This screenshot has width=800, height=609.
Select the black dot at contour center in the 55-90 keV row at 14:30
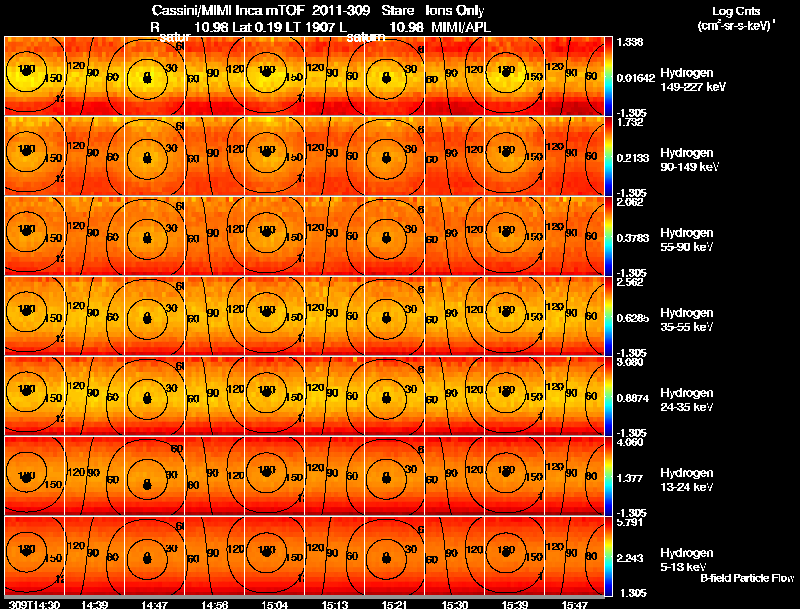click(x=26, y=231)
